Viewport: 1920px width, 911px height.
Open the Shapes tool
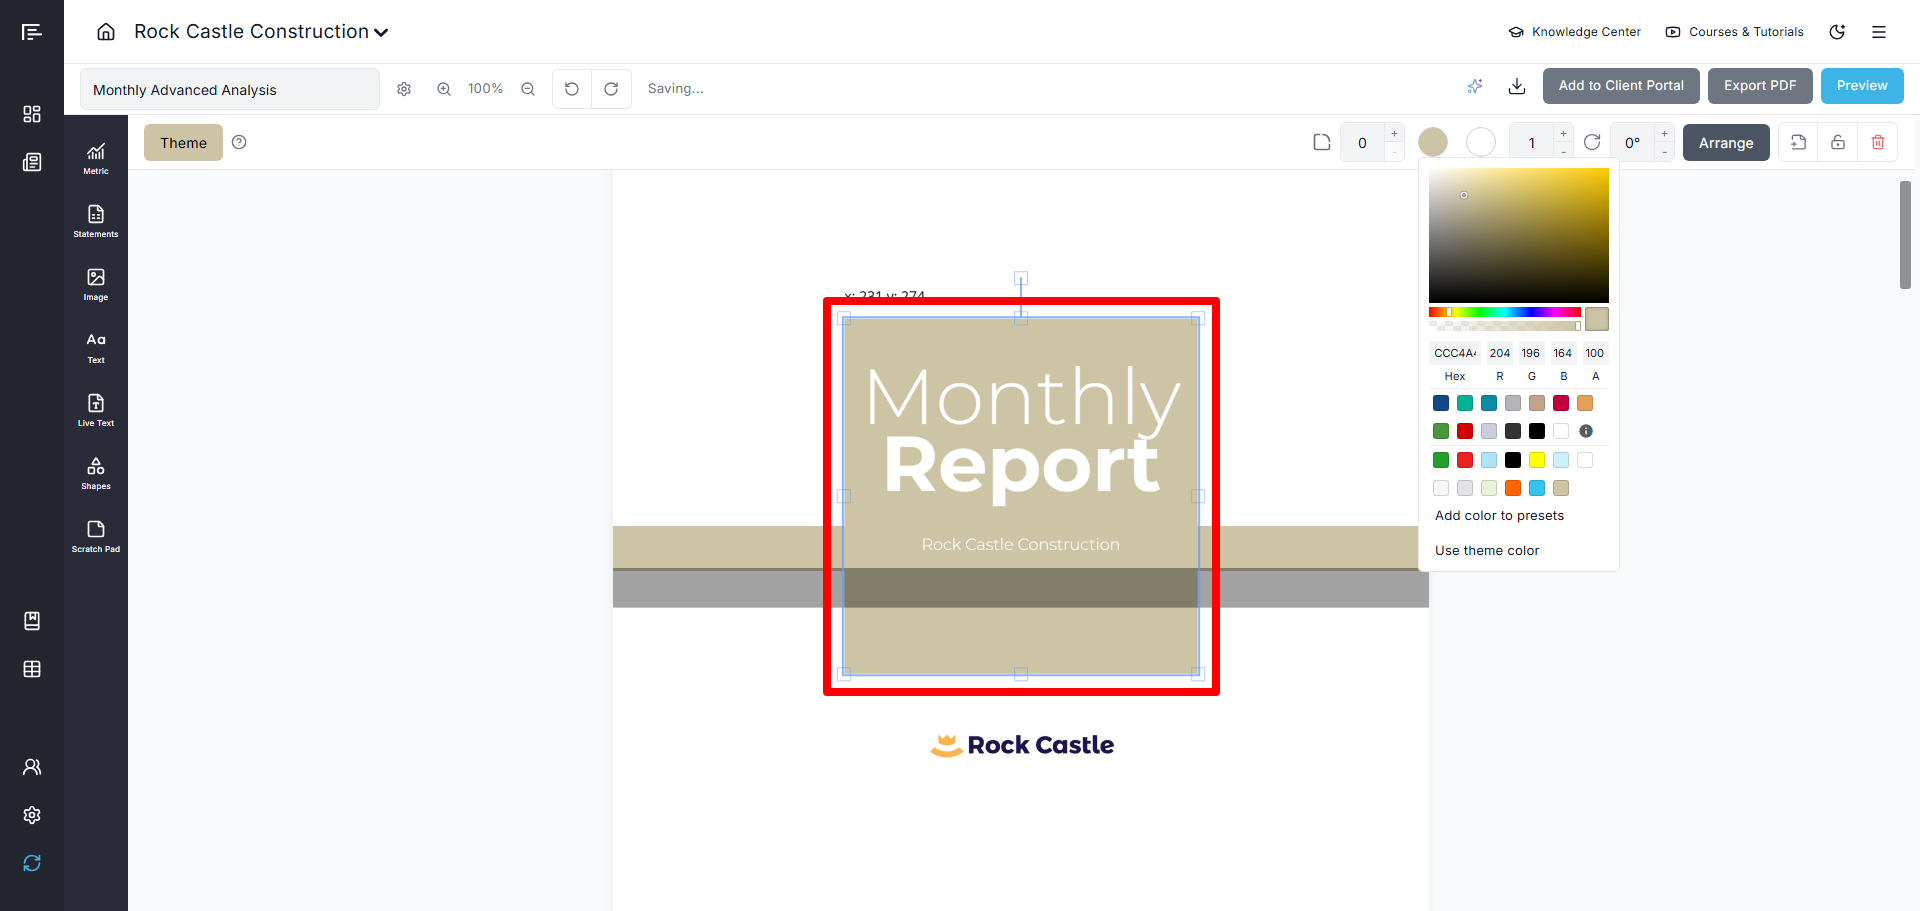pos(96,473)
